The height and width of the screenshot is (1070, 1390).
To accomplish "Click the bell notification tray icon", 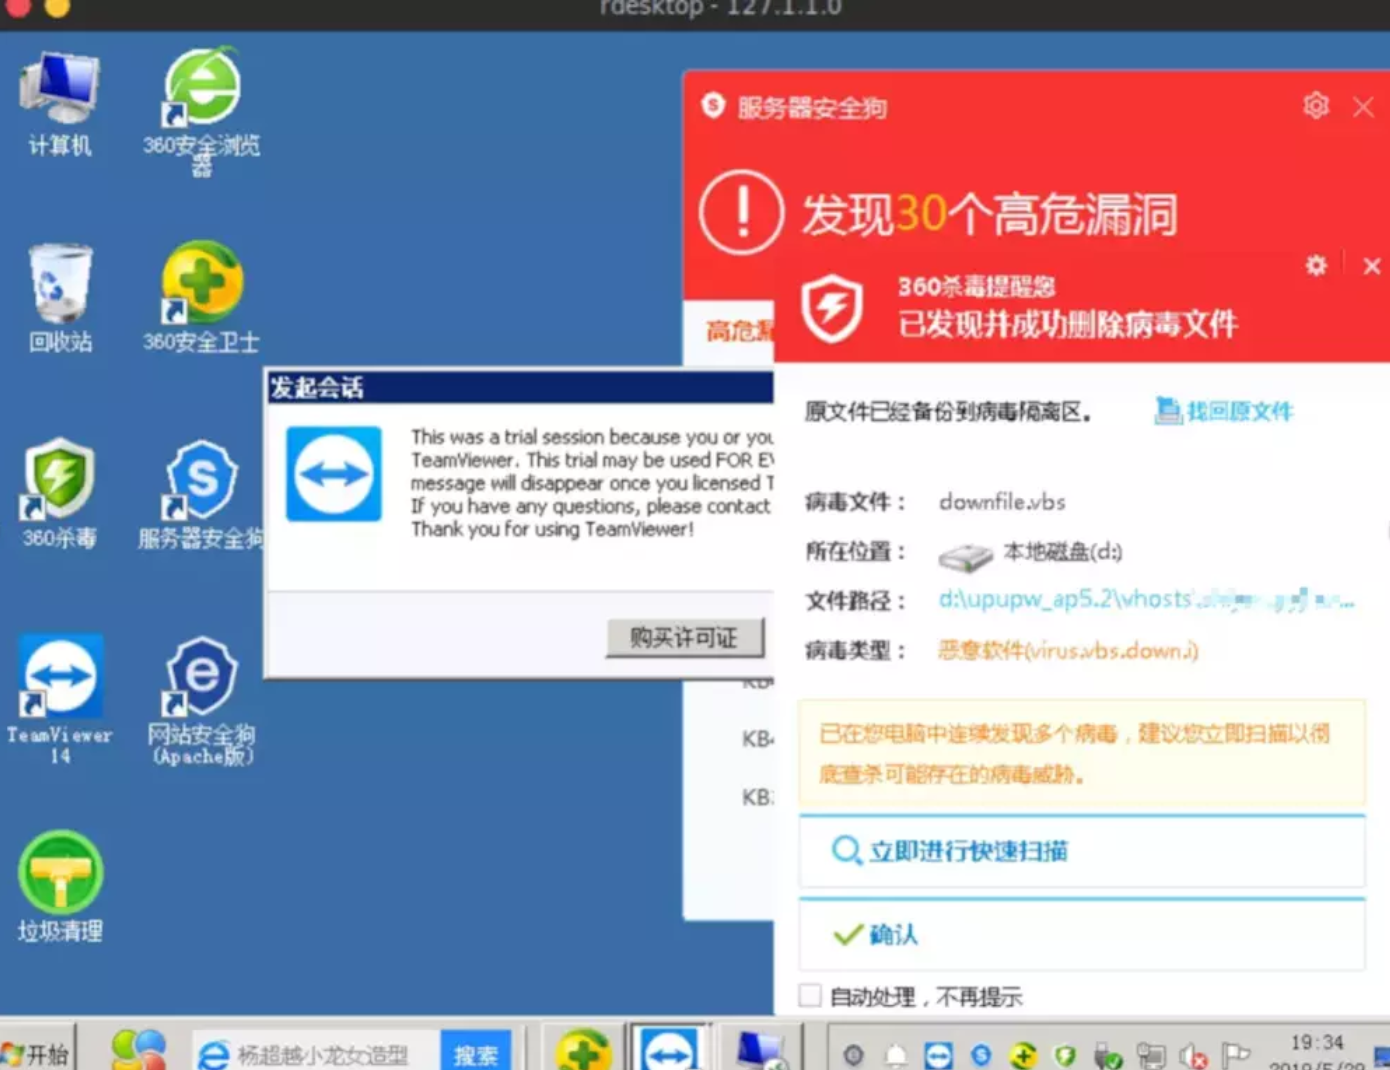I will [x=896, y=1055].
